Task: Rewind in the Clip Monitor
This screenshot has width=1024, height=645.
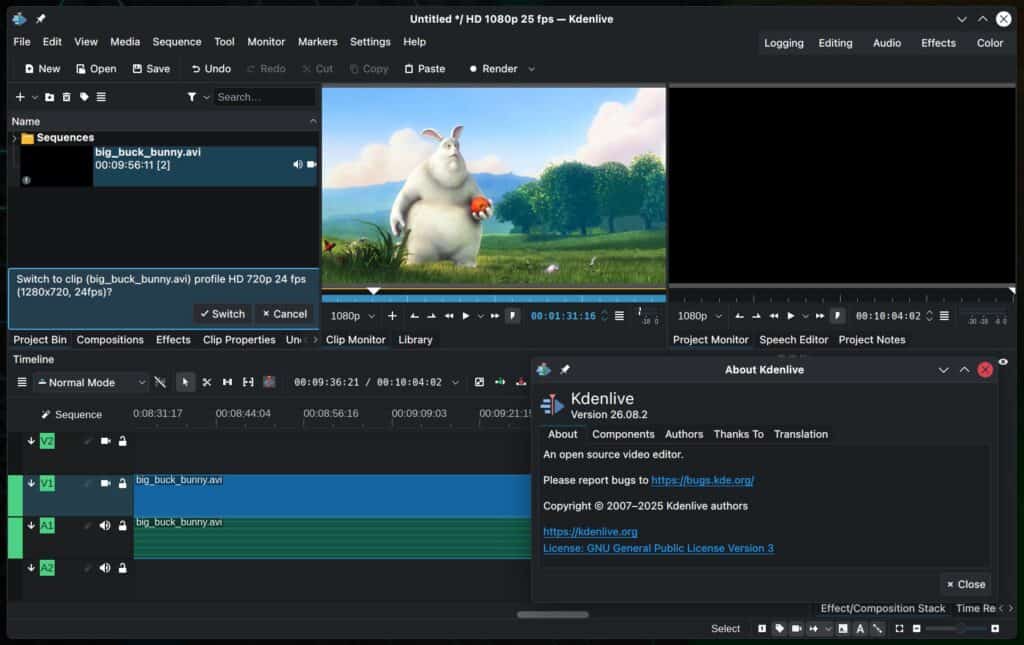Action: pyautogui.click(x=449, y=316)
